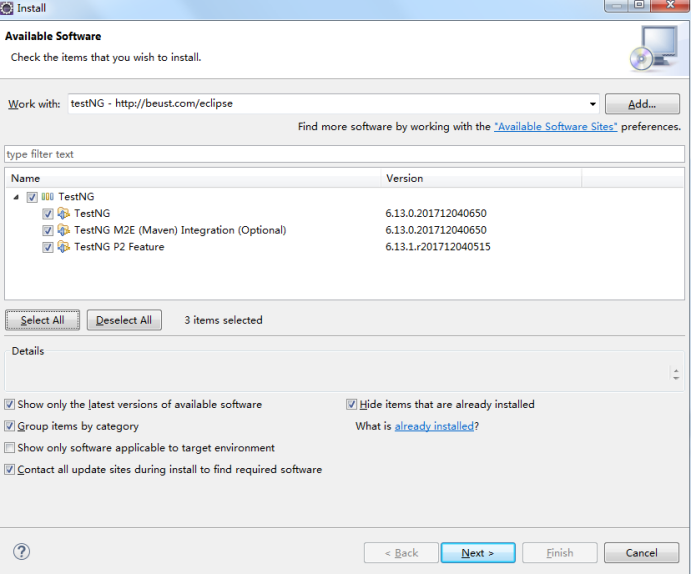Uncheck TestNG M2E (Maven) Integration checkbox
Image resolution: width=692 pixels, height=575 pixels.
pos(48,230)
